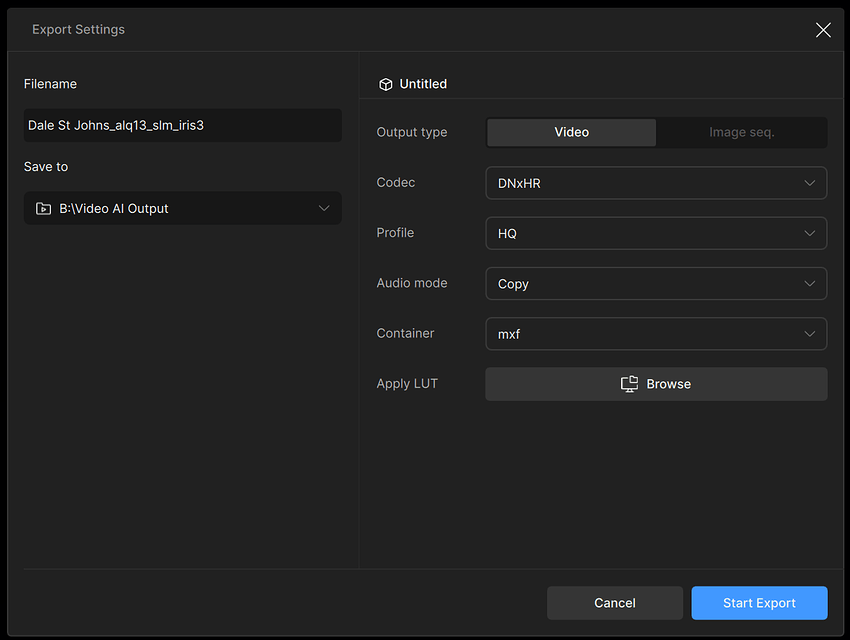Viewport: 850px width, 640px height.
Task: Start Export with the blue button
Action: tap(759, 603)
